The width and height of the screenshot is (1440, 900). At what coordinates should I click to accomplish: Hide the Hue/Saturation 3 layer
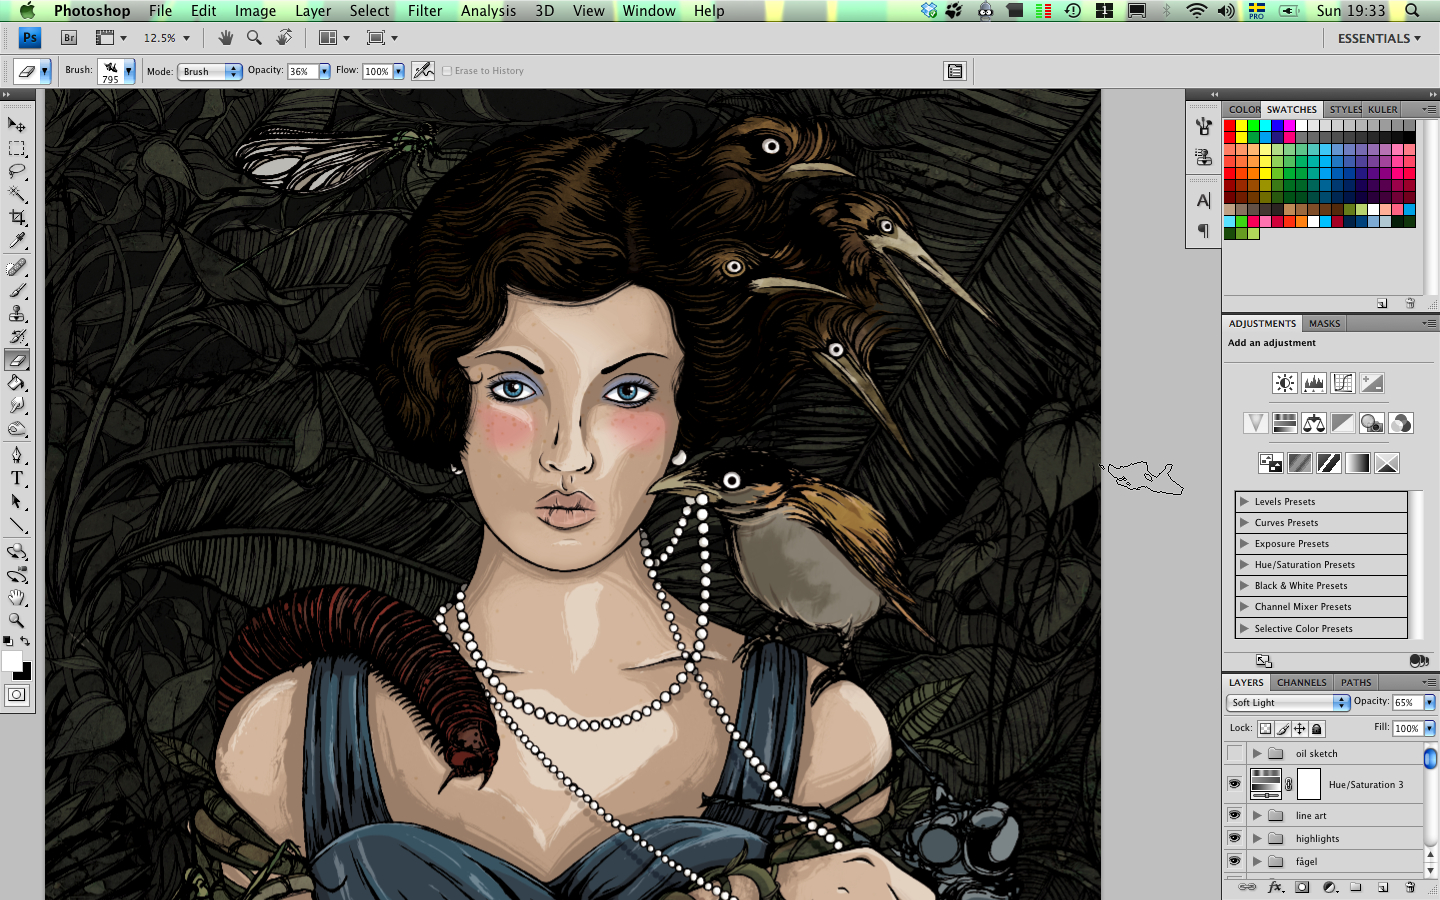(1235, 784)
